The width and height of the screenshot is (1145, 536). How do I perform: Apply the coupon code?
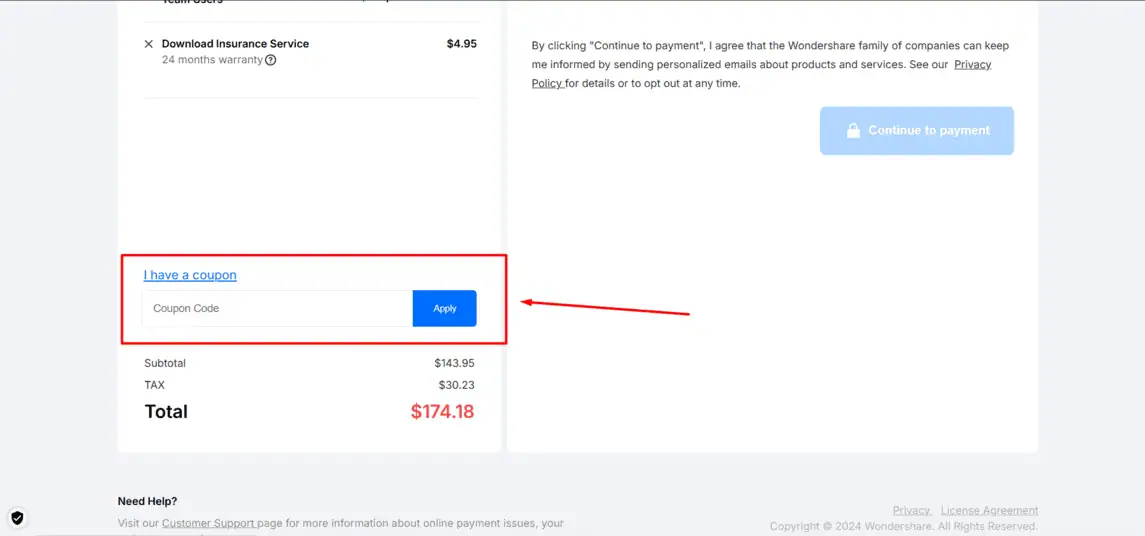445,308
